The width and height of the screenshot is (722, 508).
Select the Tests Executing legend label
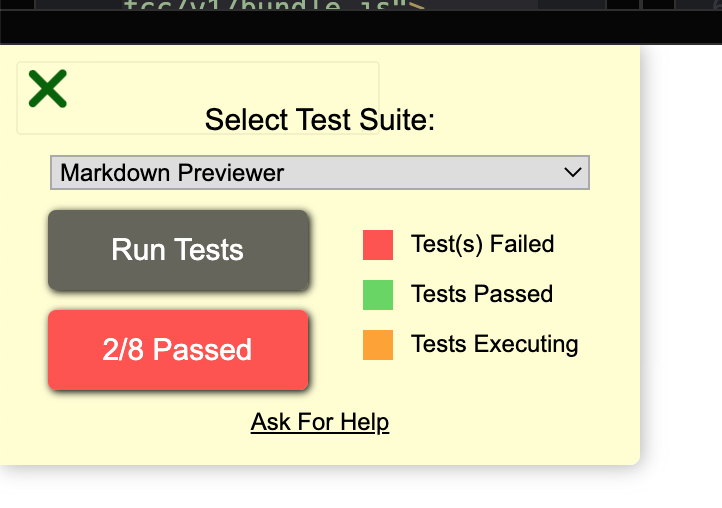(495, 344)
